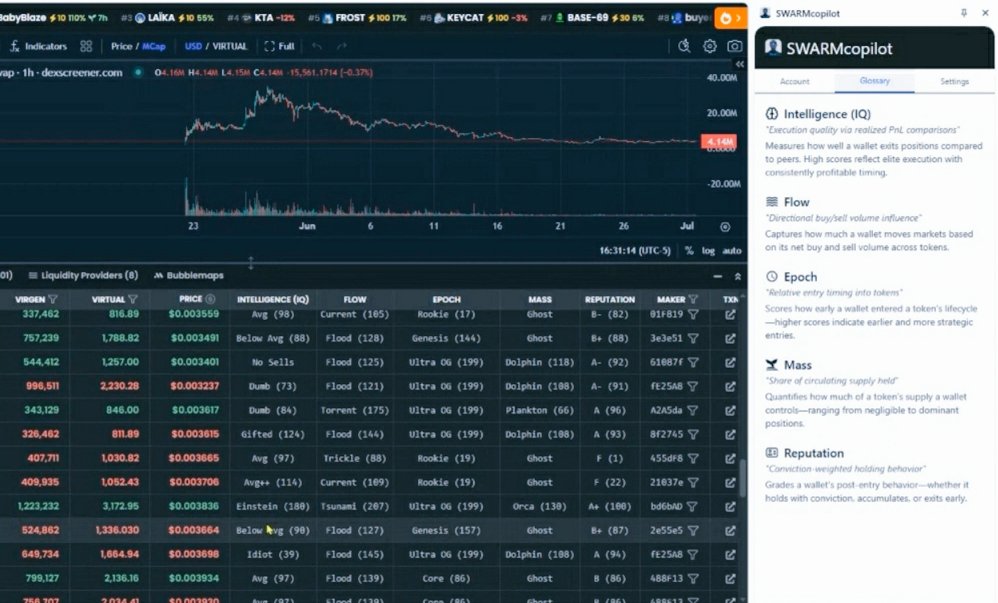Switch to SWARMcopilot Account tab

pos(794,82)
